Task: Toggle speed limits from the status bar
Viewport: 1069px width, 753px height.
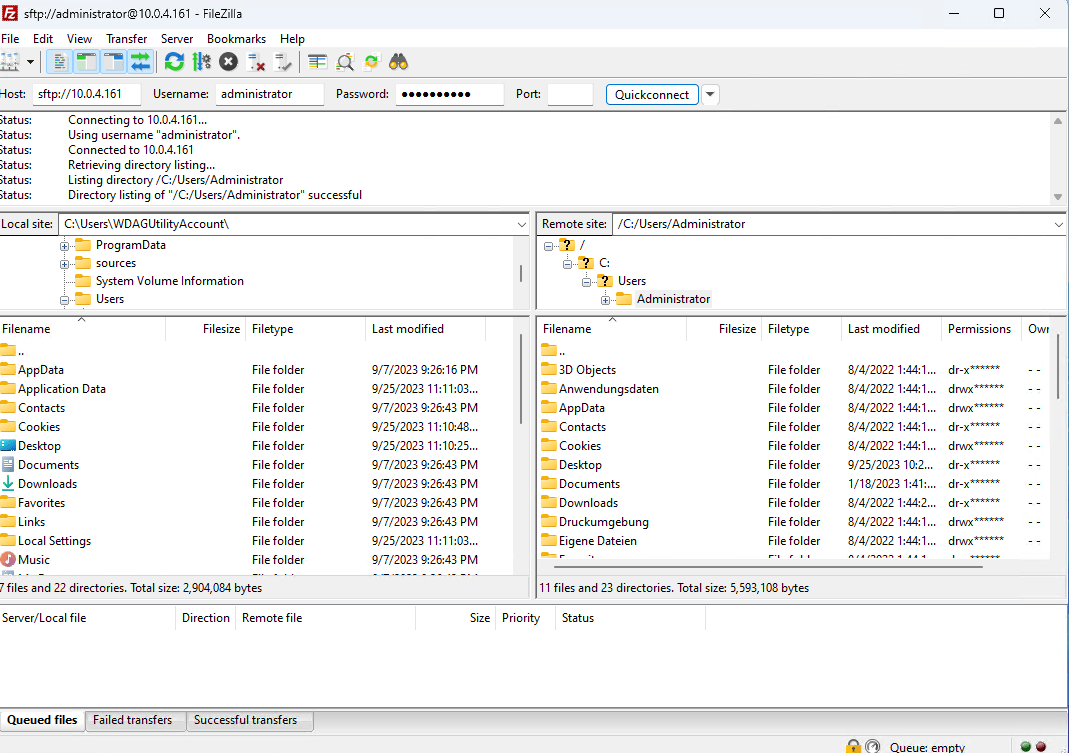Action: coord(872,746)
